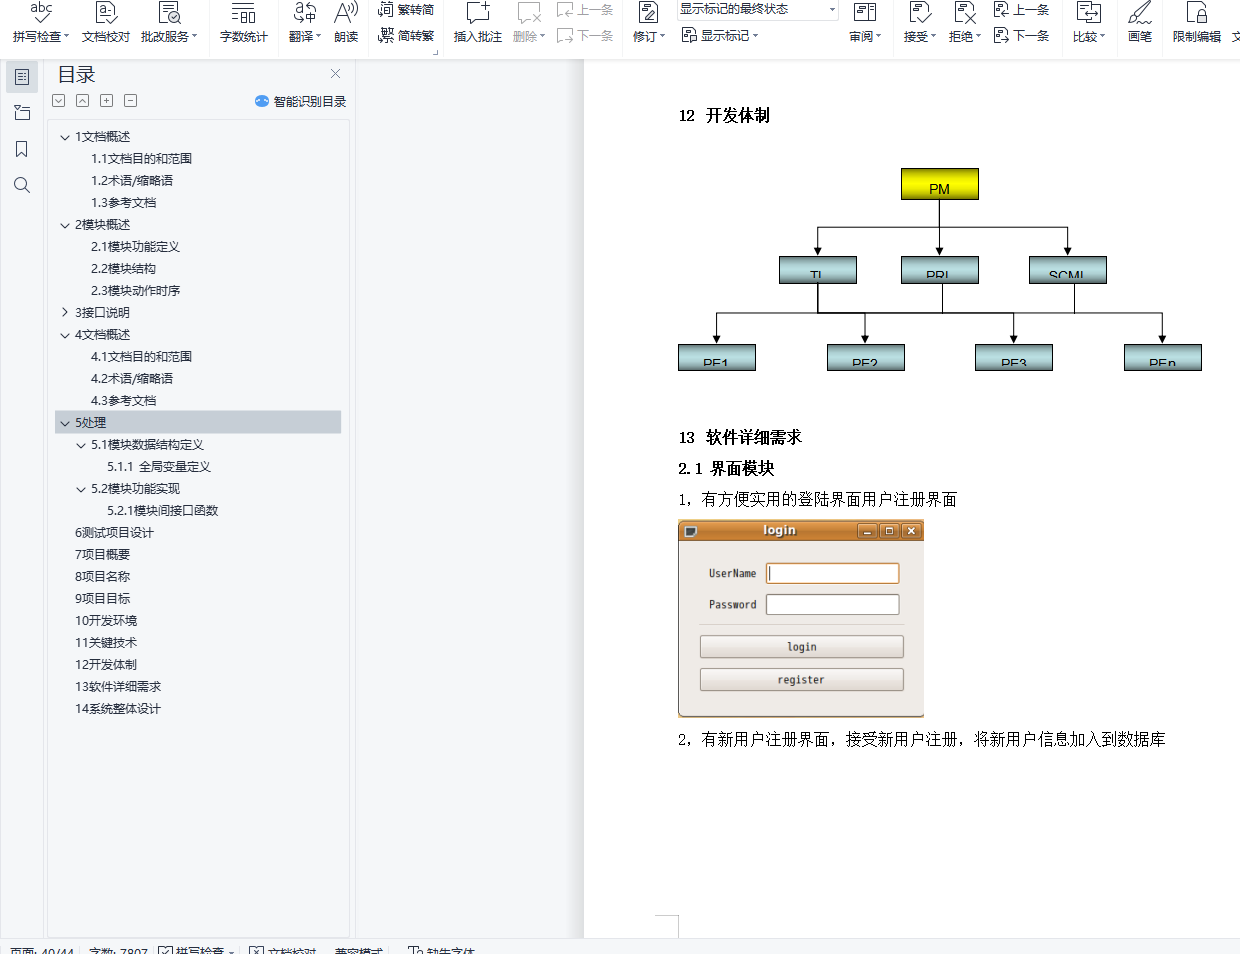Show 字数统计 word count
This screenshot has height=954, width=1240.
pyautogui.click(x=243, y=22)
